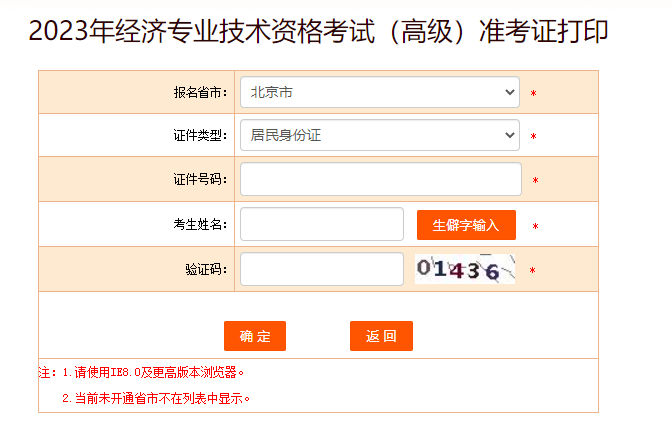The width and height of the screenshot is (672, 440).
Task: Expand the 证件类型 dropdown showing 居民身份证
Action: coord(380,135)
